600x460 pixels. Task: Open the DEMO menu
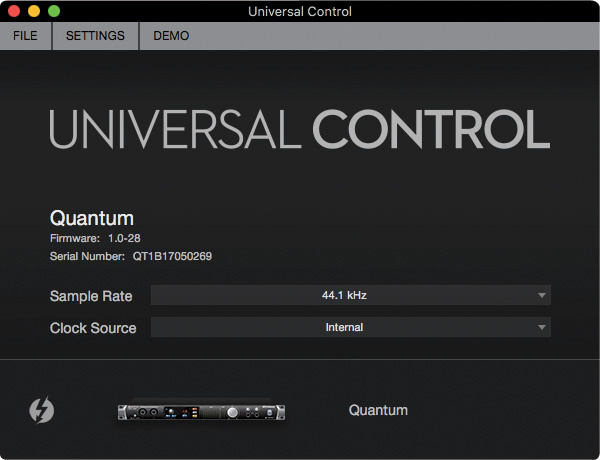click(171, 36)
